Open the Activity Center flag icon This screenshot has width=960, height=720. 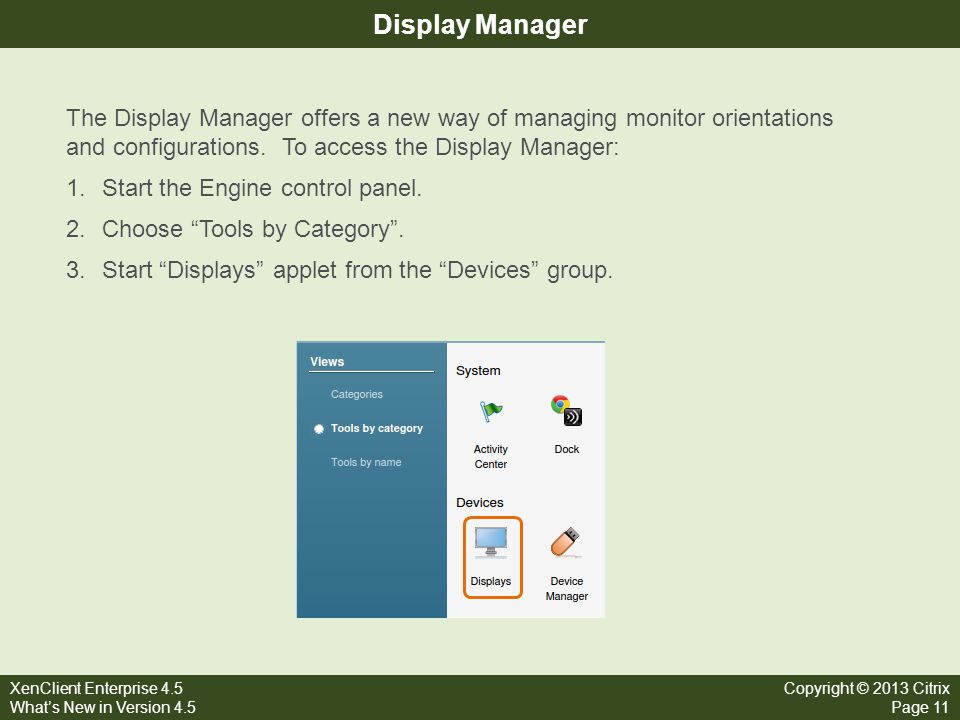pos(490,411)
